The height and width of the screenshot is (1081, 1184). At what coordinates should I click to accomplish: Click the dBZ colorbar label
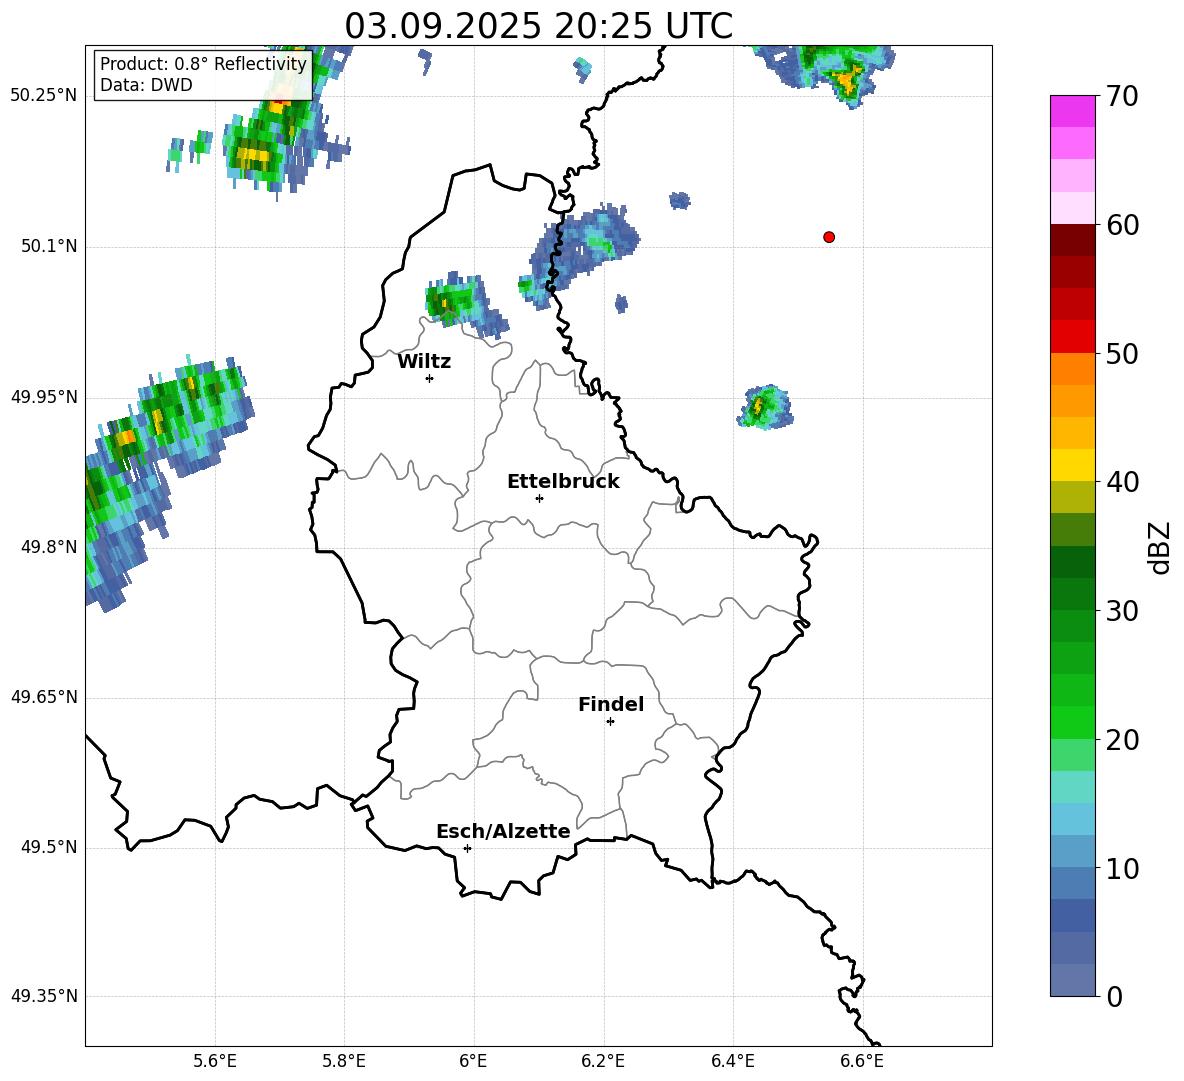click(1159, 547)
